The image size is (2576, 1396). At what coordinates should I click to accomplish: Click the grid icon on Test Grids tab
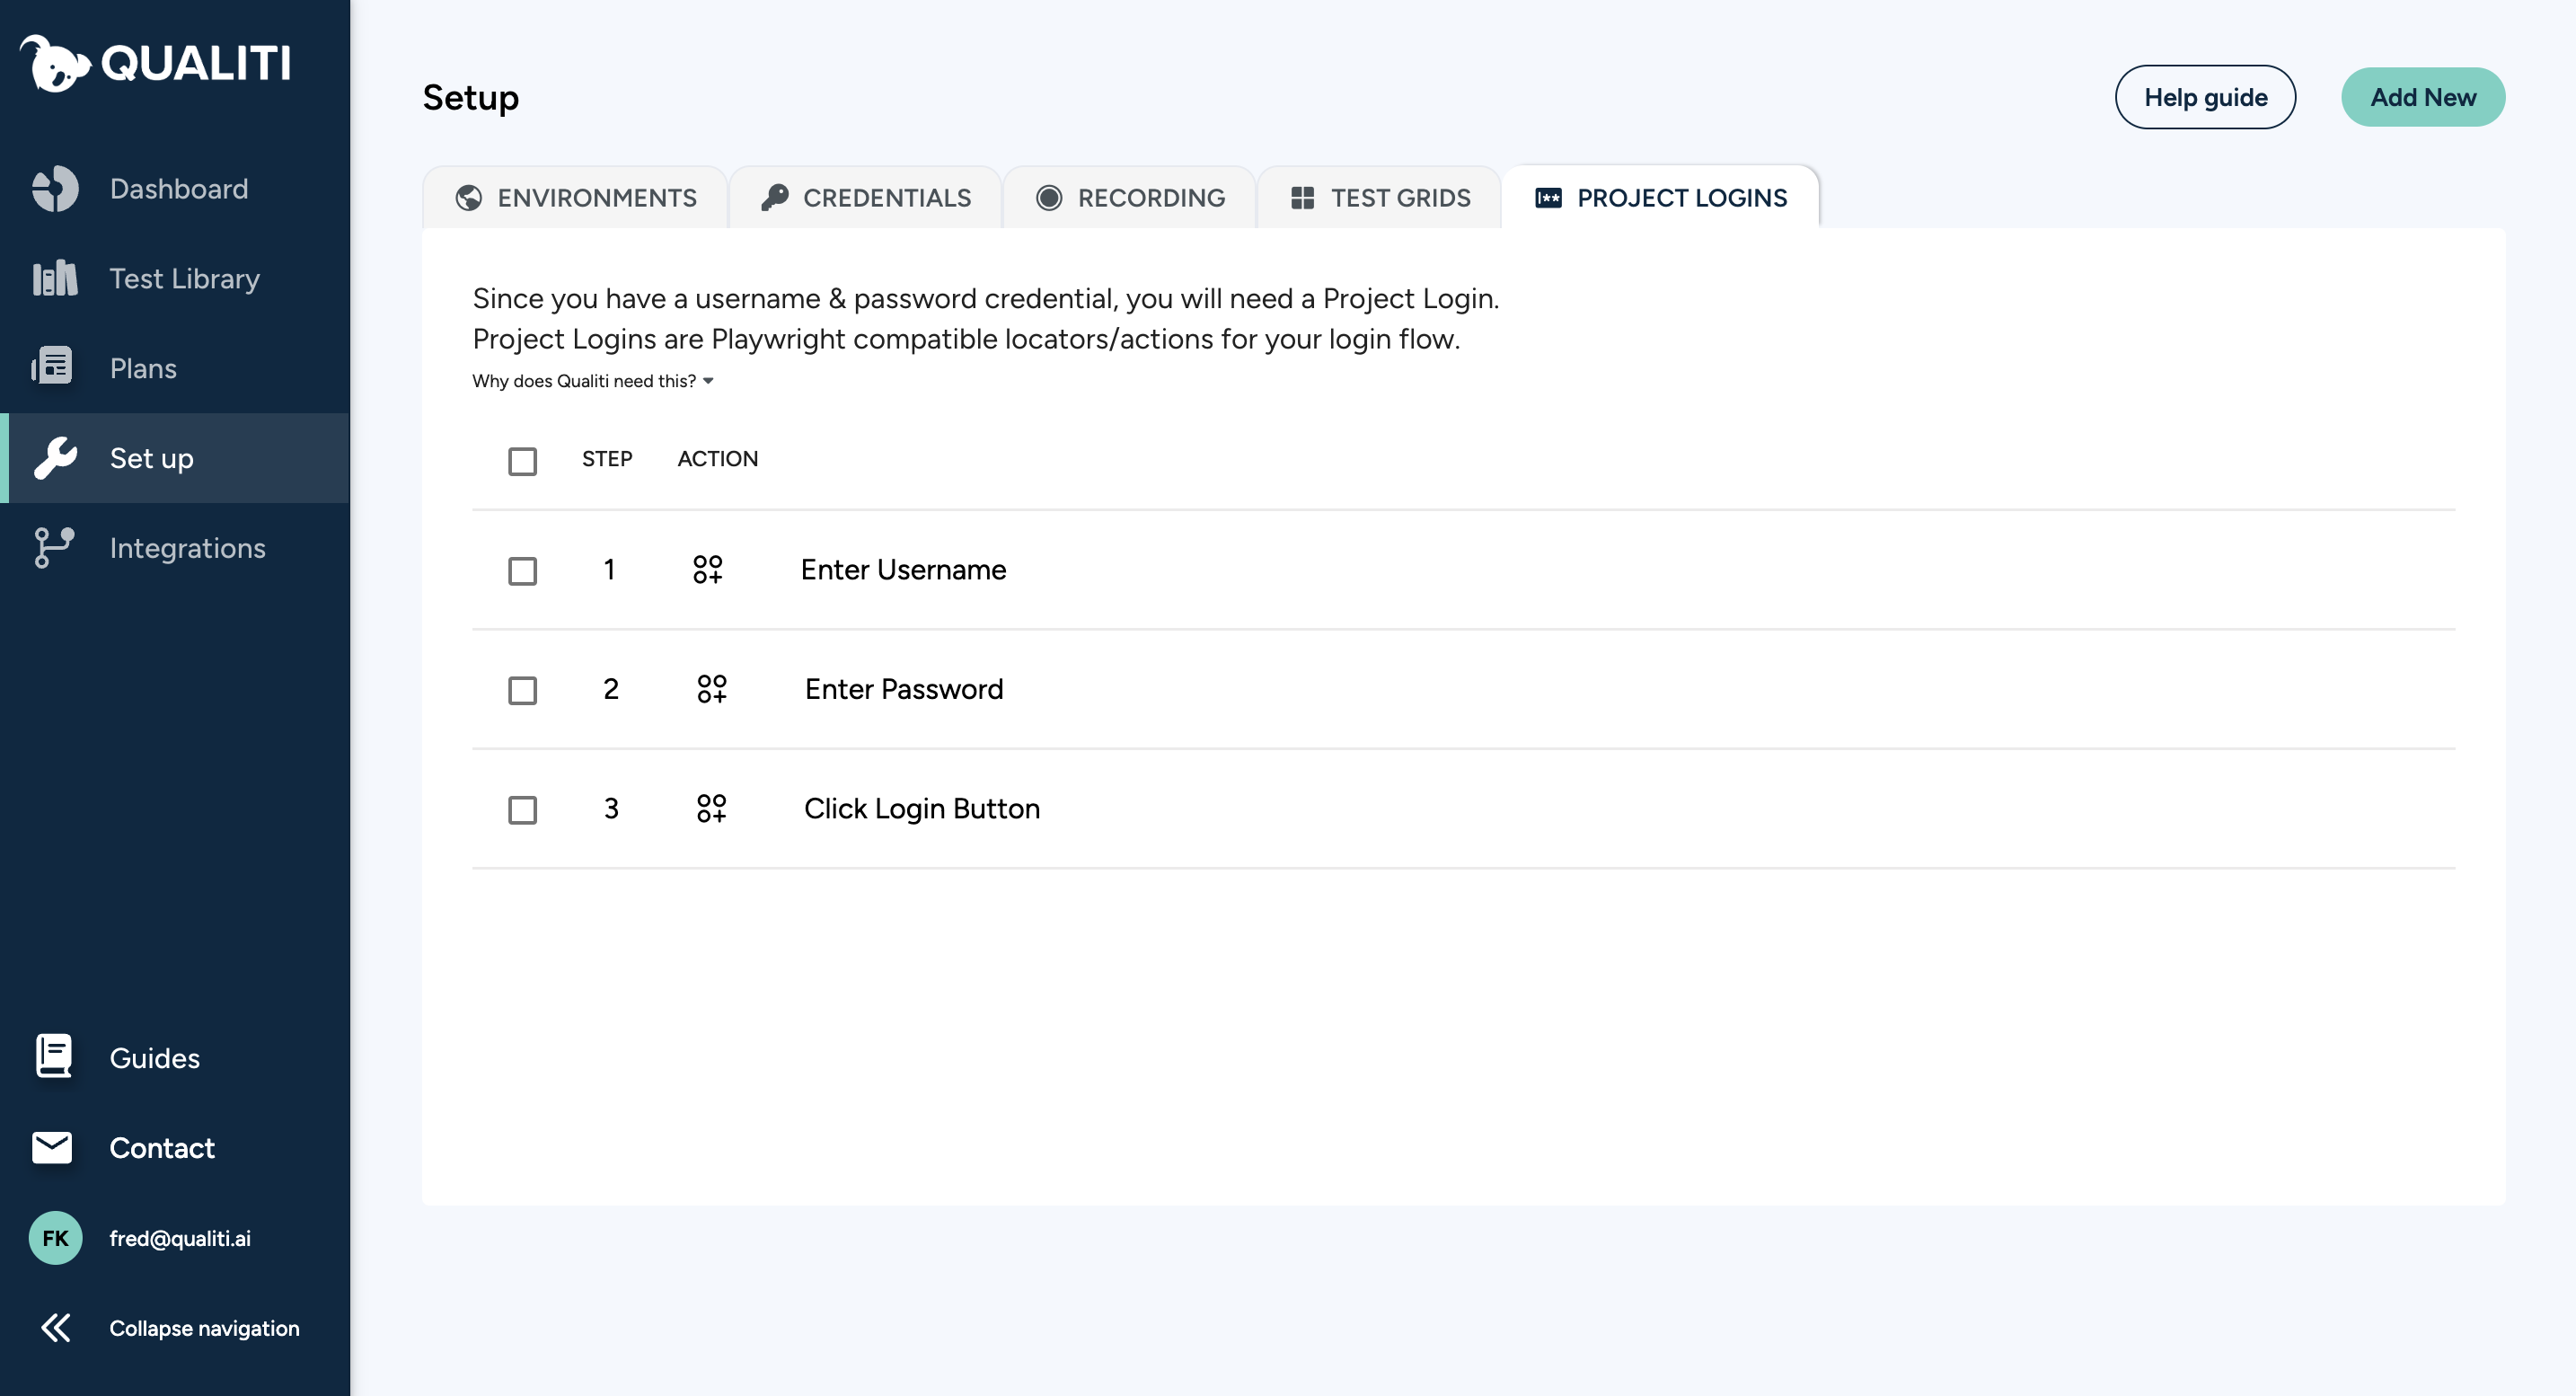[x=1302, y=198]
